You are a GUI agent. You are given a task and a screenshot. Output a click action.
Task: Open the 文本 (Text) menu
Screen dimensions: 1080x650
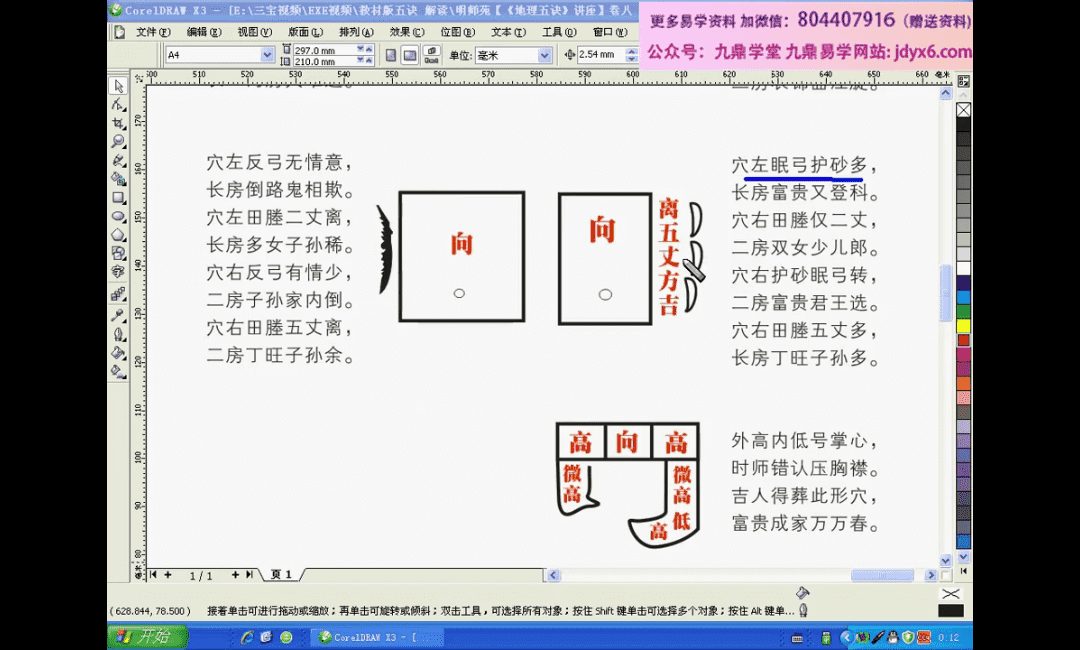click(505, 32)
